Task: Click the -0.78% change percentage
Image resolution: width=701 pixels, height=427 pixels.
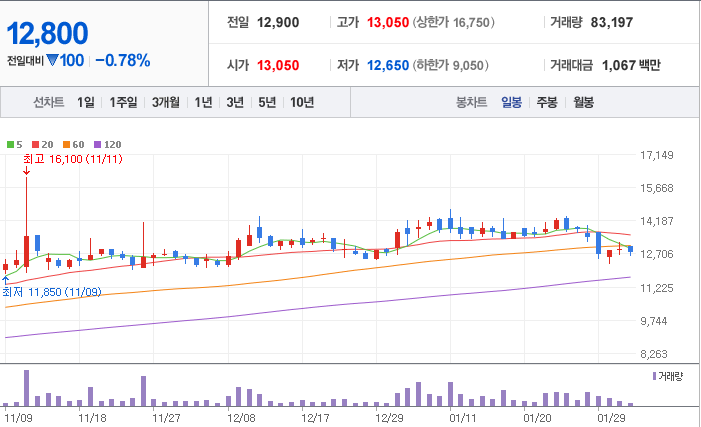Action: click(x=122, y=60)
